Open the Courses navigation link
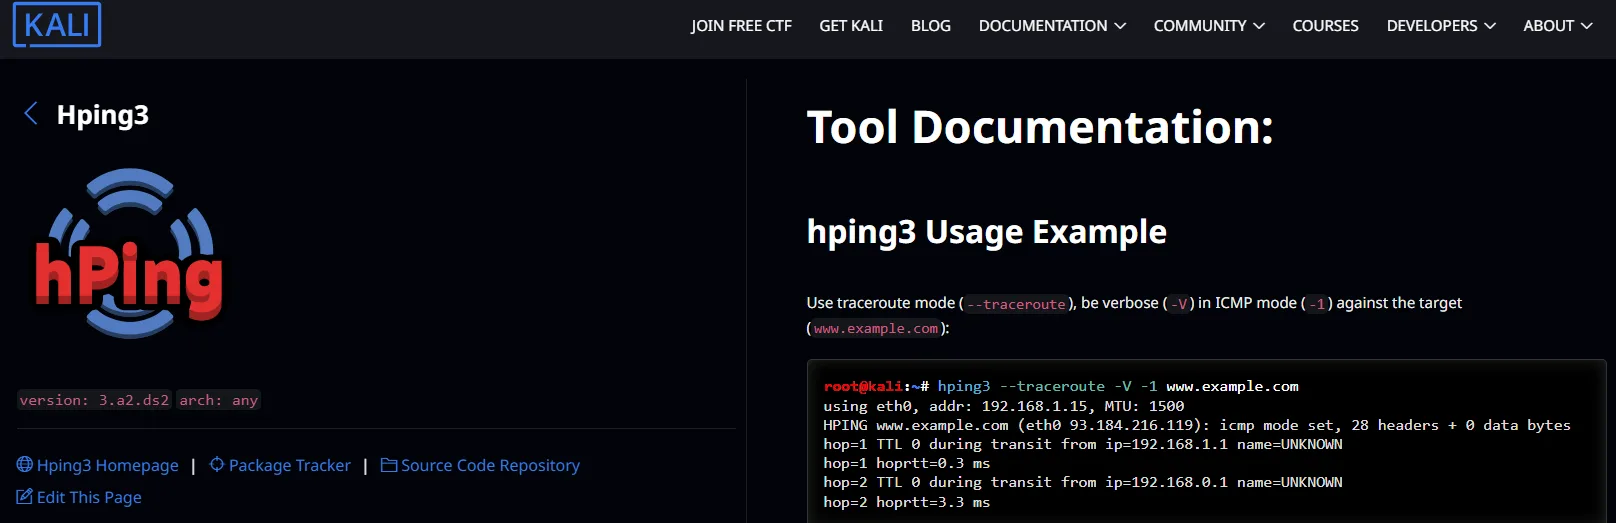This screenshot has height=523, width=1616. click(1325, 26)
